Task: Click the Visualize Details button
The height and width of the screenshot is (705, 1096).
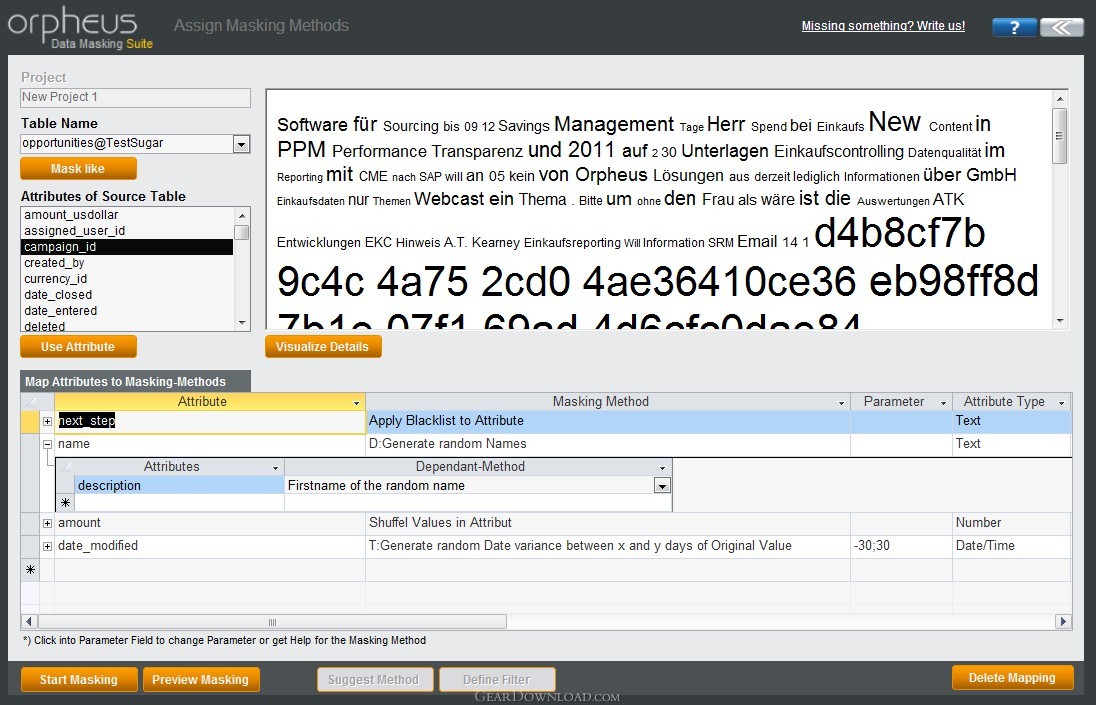Action: tap(322, 347)
